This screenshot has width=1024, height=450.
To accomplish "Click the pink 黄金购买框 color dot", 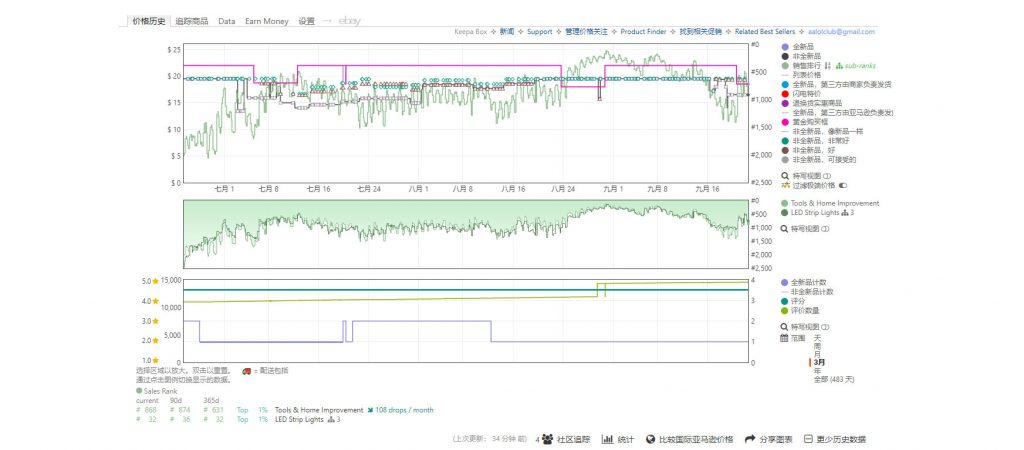I will point(784,121).
